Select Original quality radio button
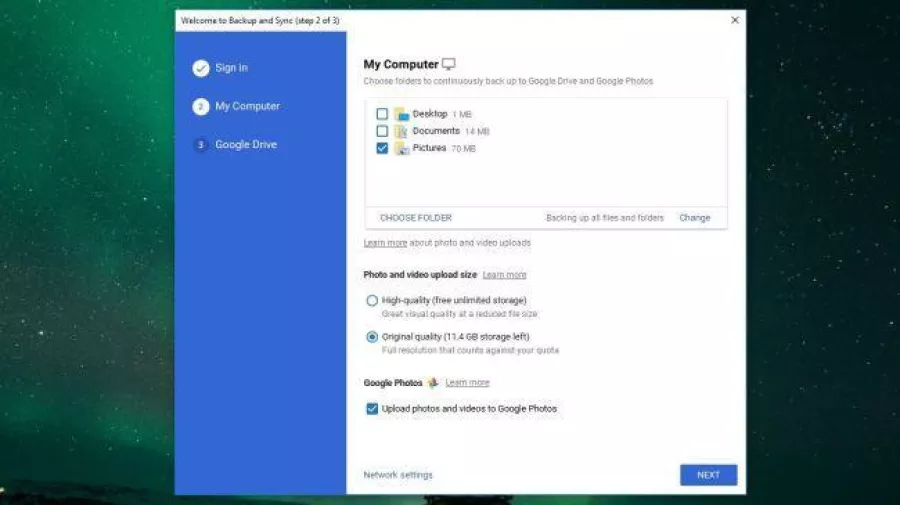 (x=372, y=337)
